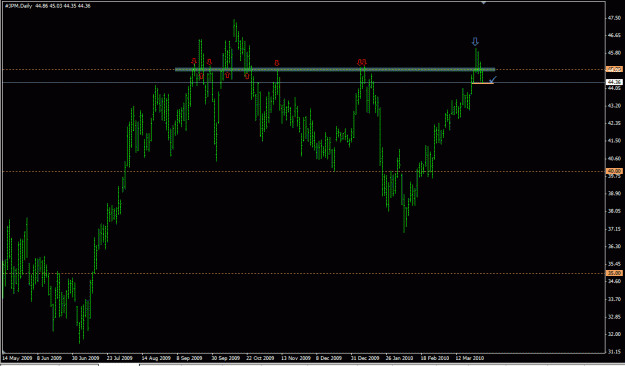
Task: Click the 30 Jun 2009 date label
Action: pos(85,358)
